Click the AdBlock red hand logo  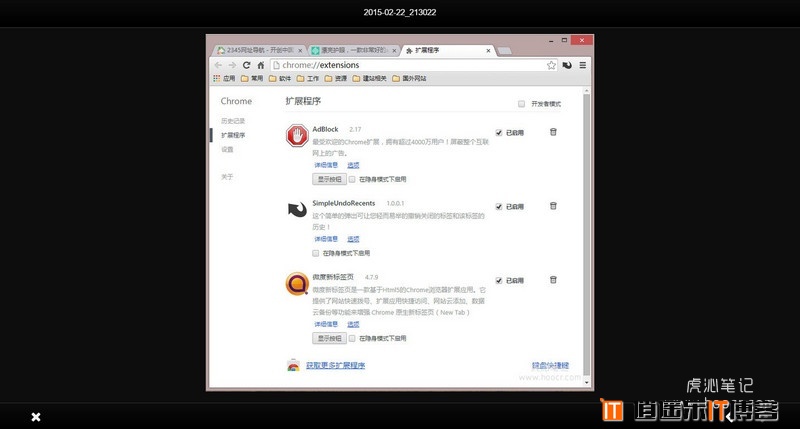(x=297, y=136)
